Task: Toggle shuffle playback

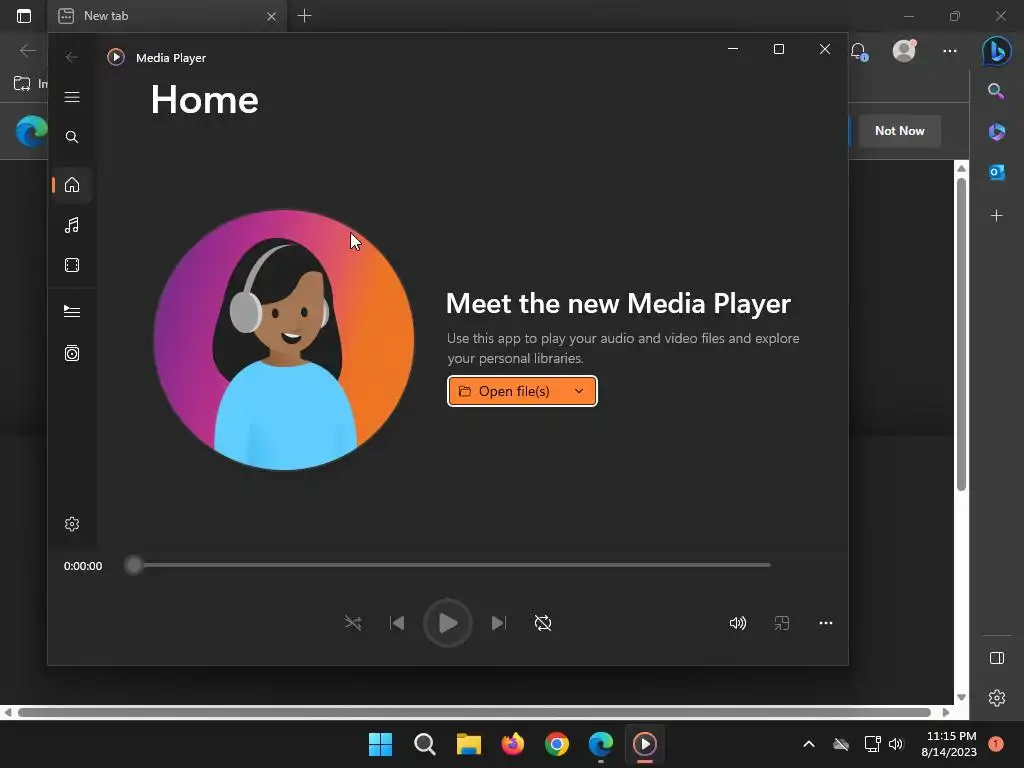Action: pyautogui.click(x=353, y=623)
